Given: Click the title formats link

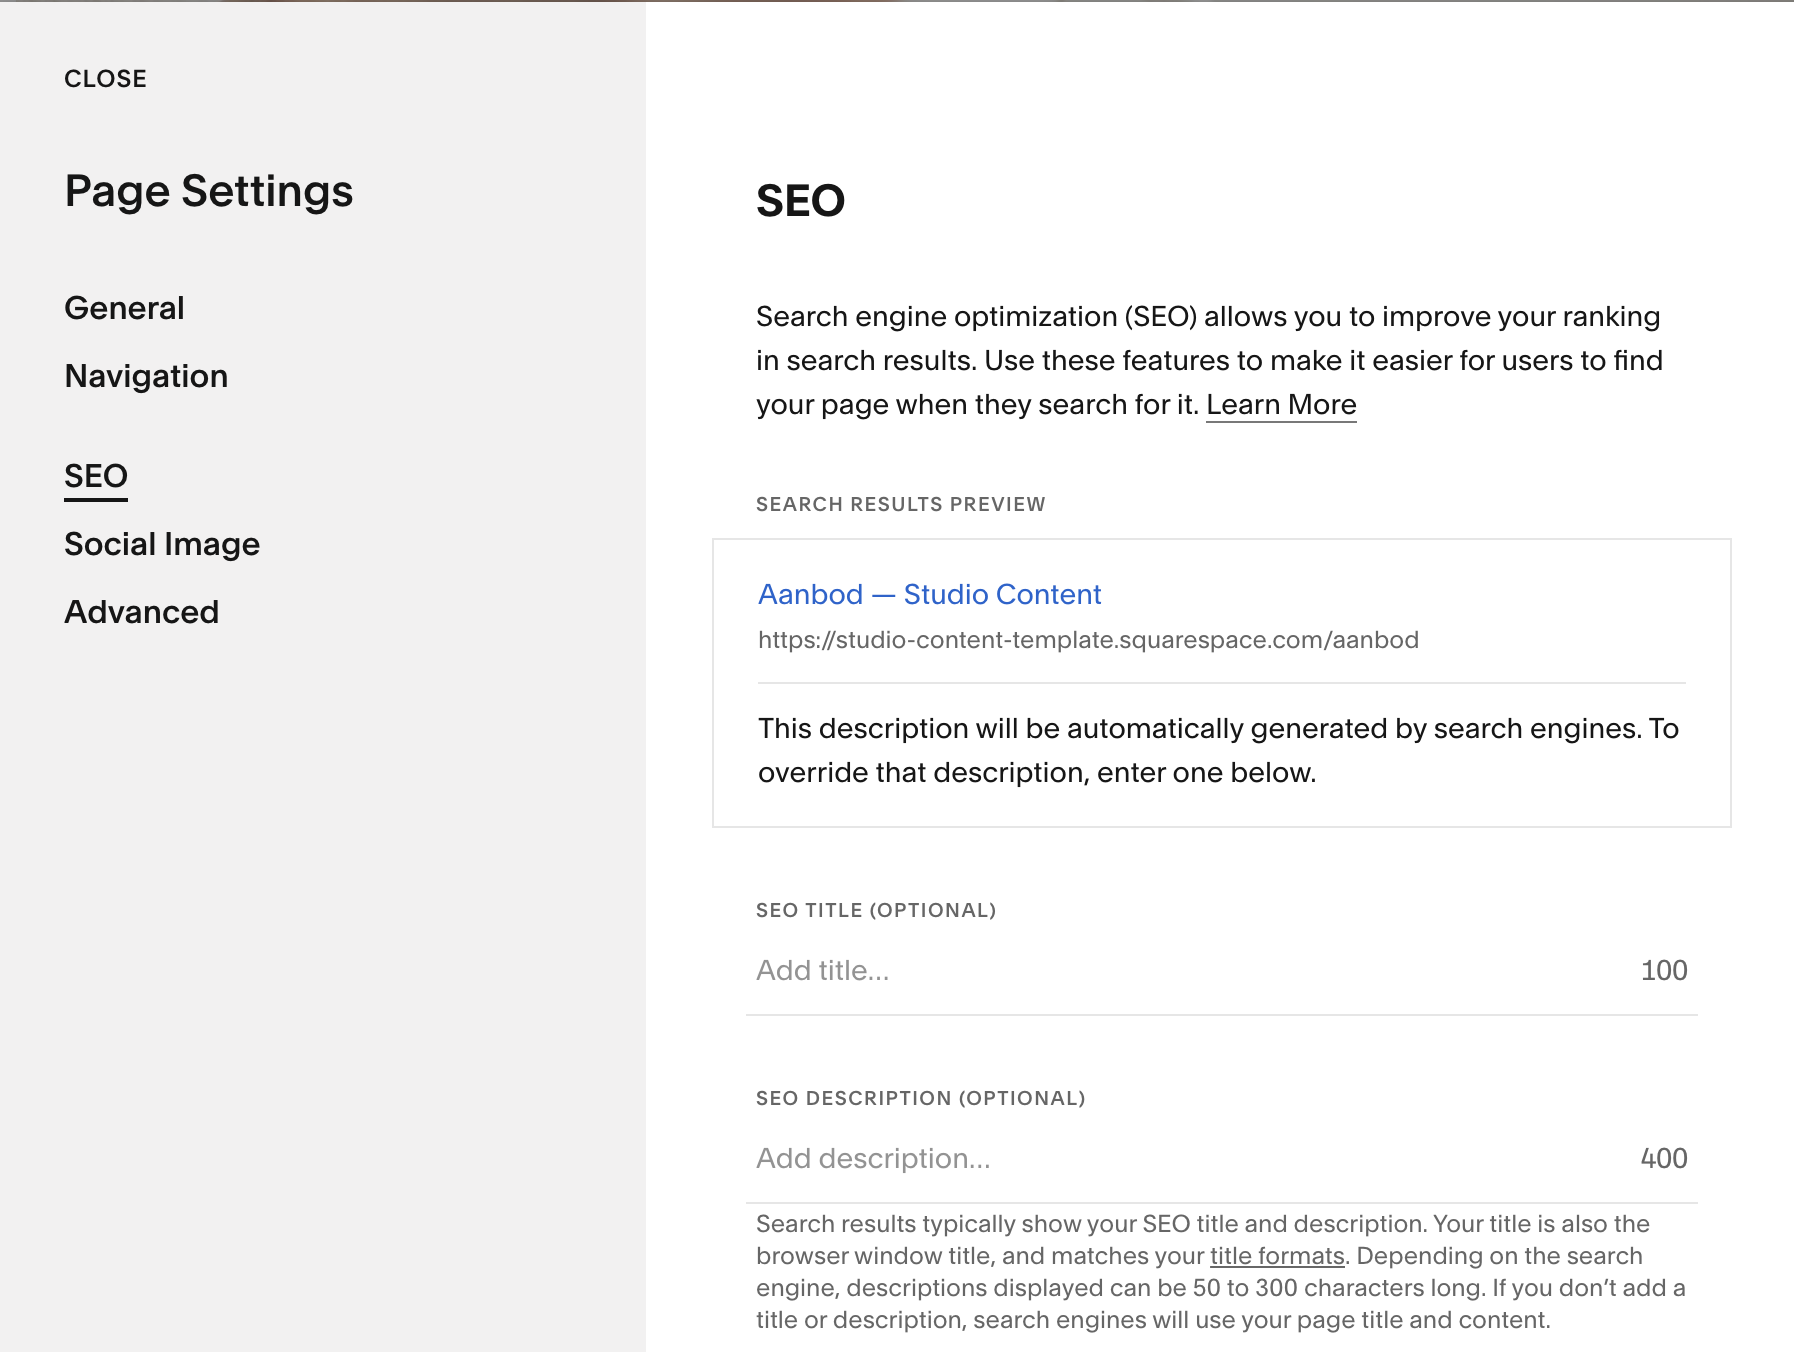Looking at the screenshot, I should [1276, 1256].
